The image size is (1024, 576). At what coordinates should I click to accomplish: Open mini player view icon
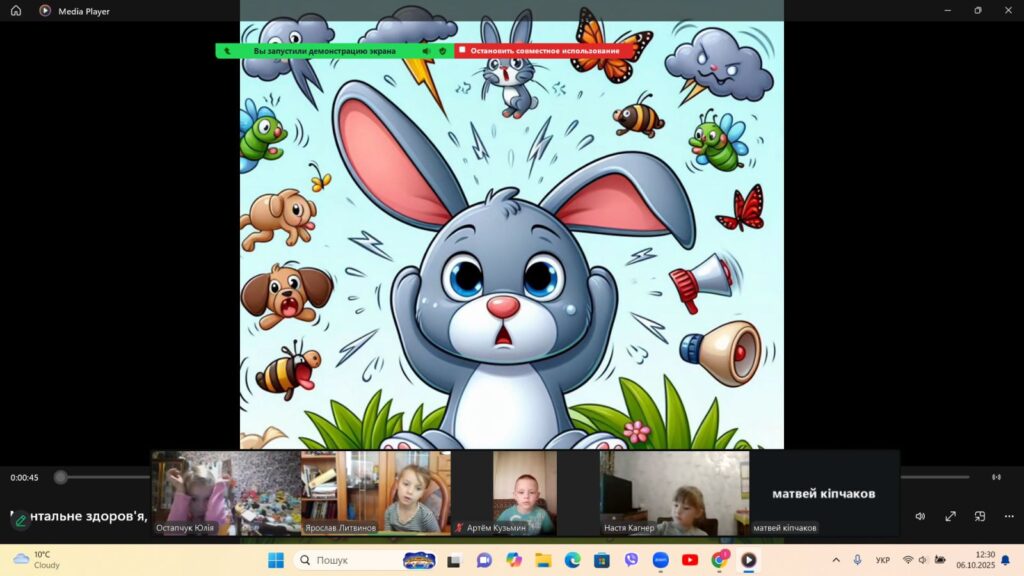pos(980,516)
